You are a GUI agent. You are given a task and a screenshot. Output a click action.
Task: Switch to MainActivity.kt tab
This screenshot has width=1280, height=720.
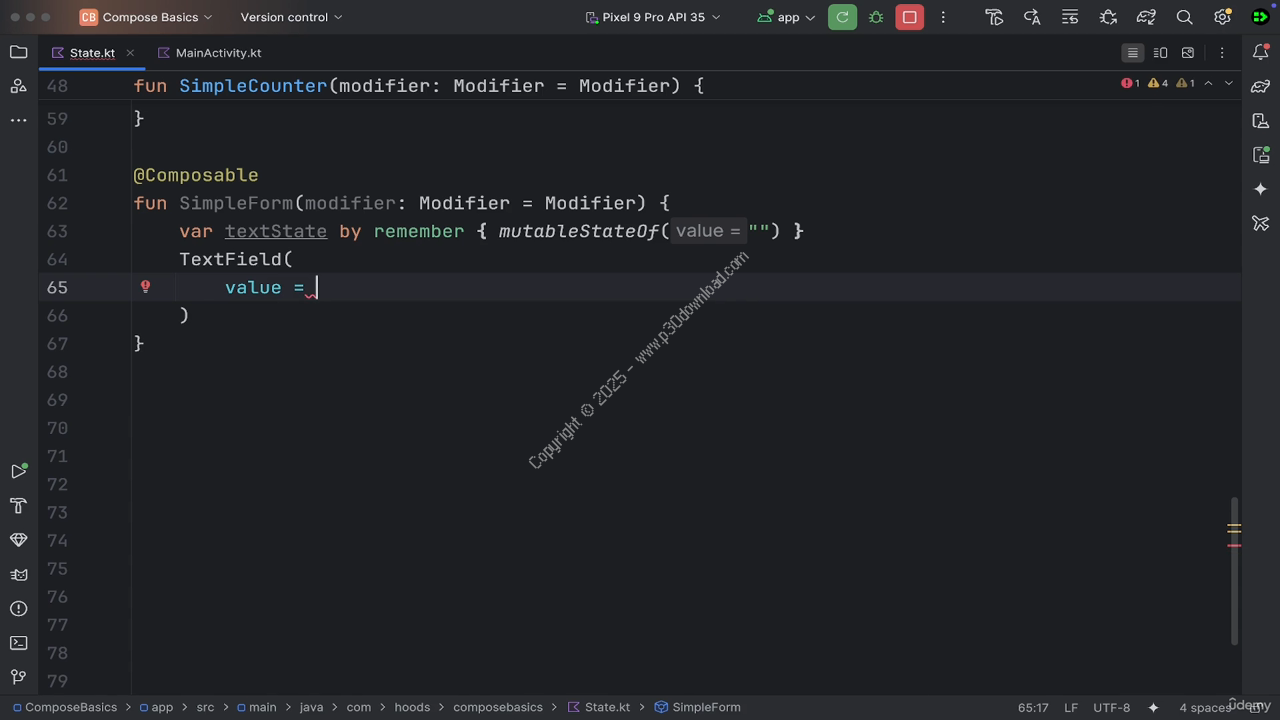point(217,53)
